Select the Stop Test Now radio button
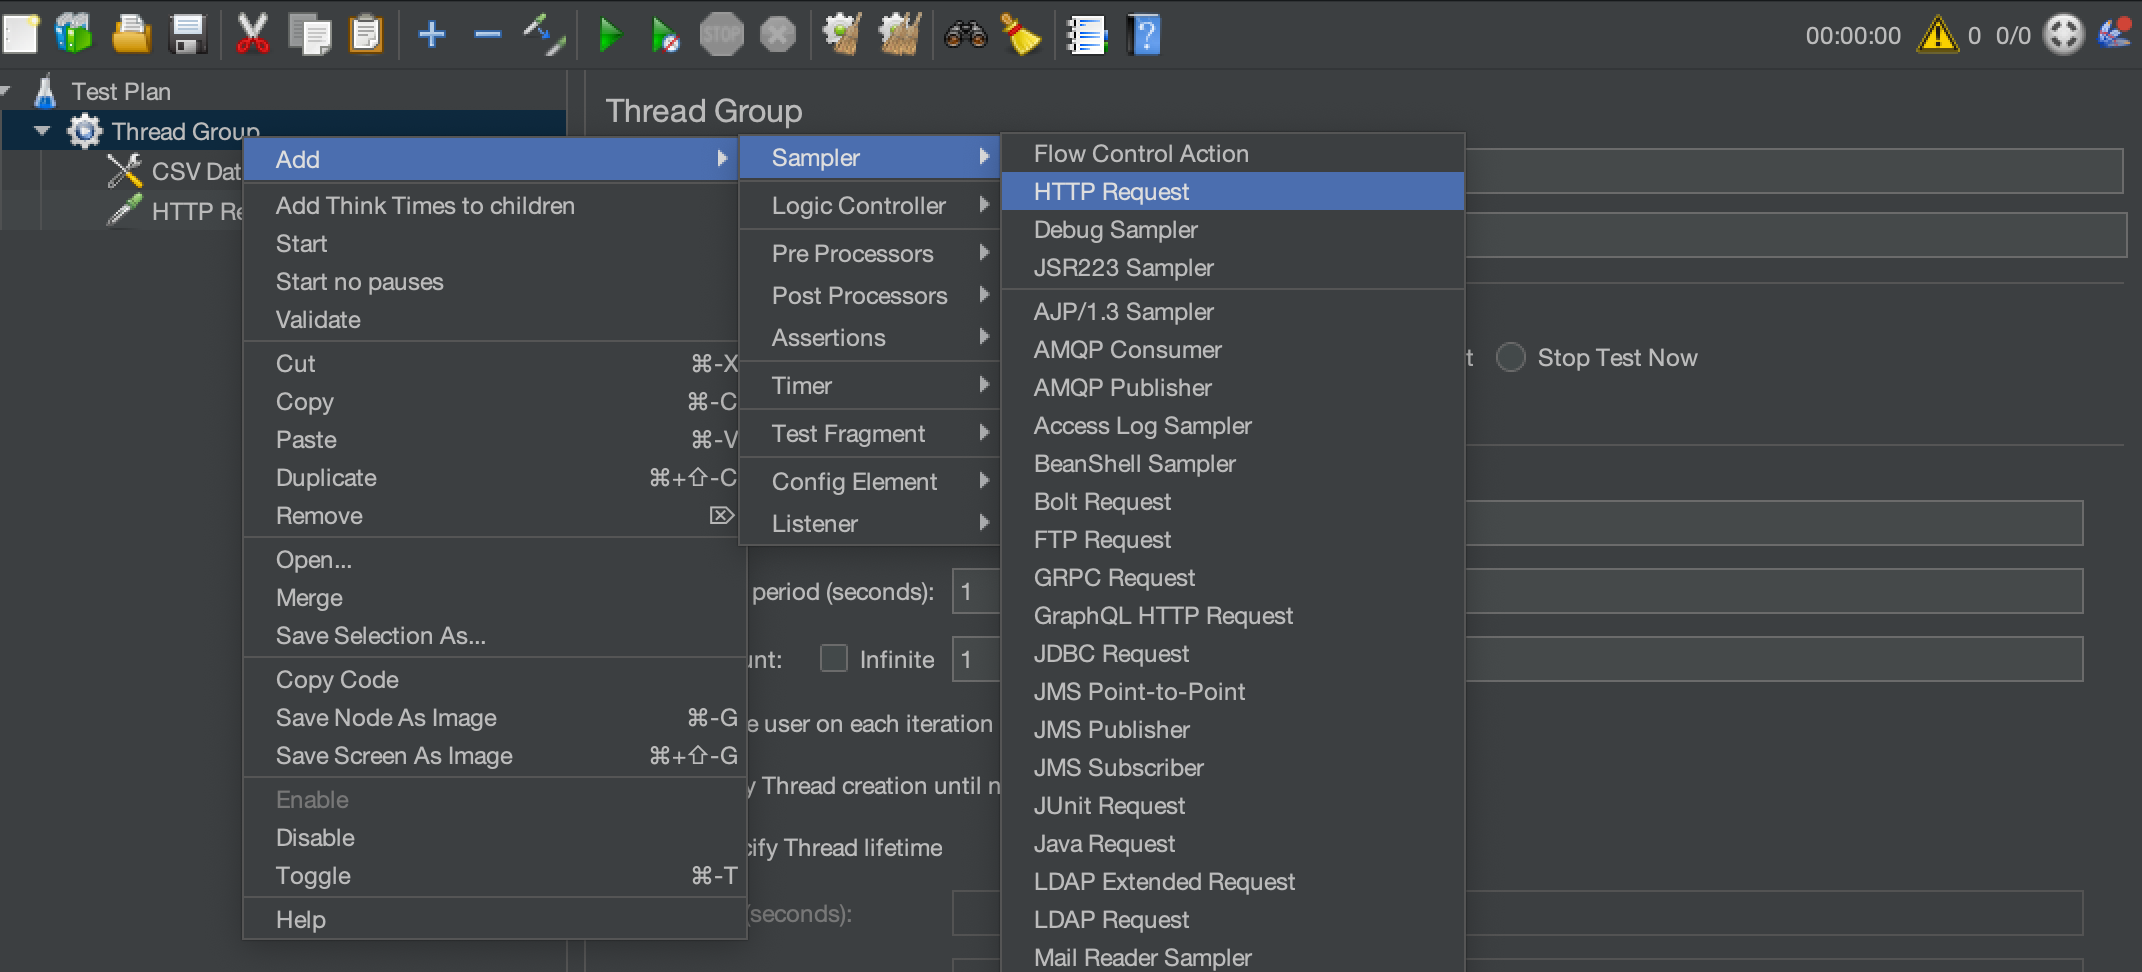Screen dimensions: 2142x972 click(x=1510, y=357)
